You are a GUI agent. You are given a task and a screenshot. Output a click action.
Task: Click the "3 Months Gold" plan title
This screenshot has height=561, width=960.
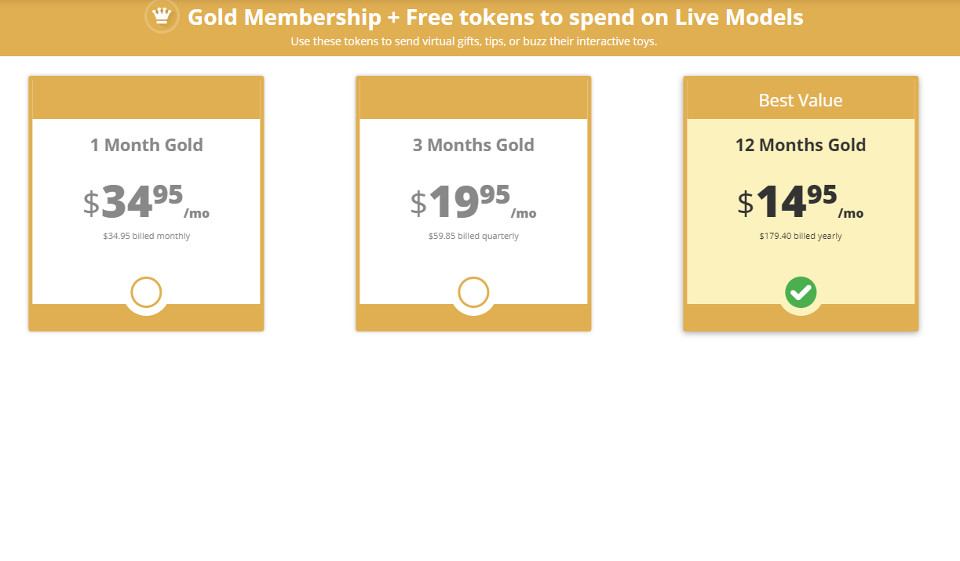[x=473, y=145]
